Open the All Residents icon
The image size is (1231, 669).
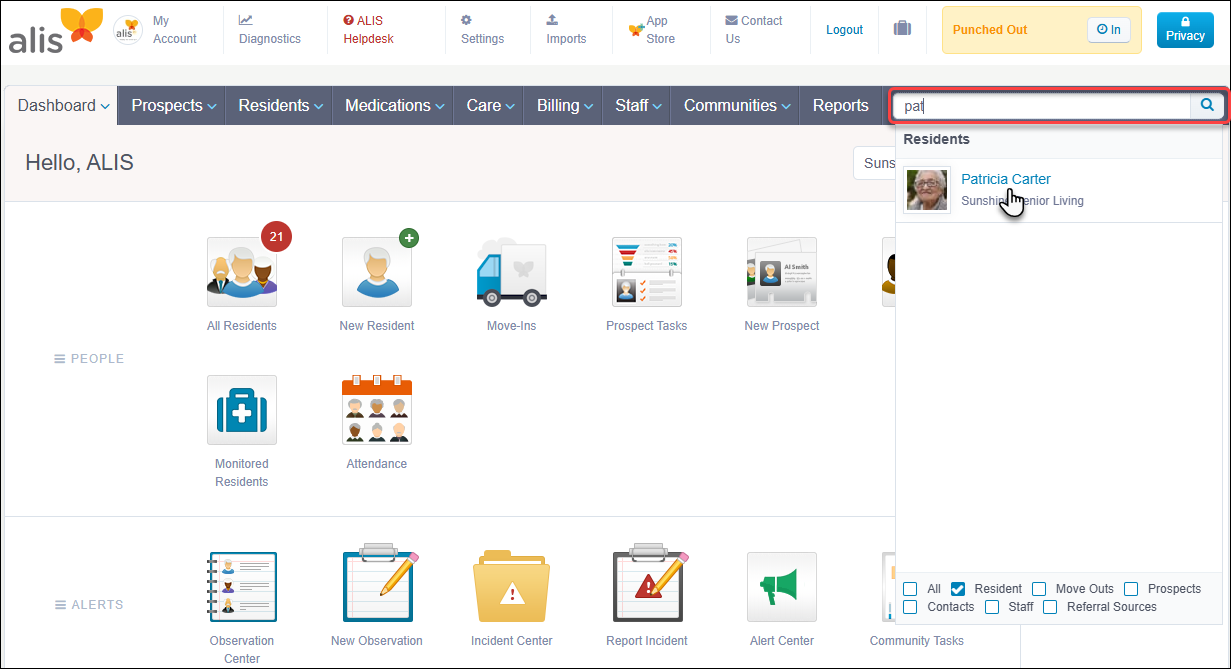(x=241, y=271)
